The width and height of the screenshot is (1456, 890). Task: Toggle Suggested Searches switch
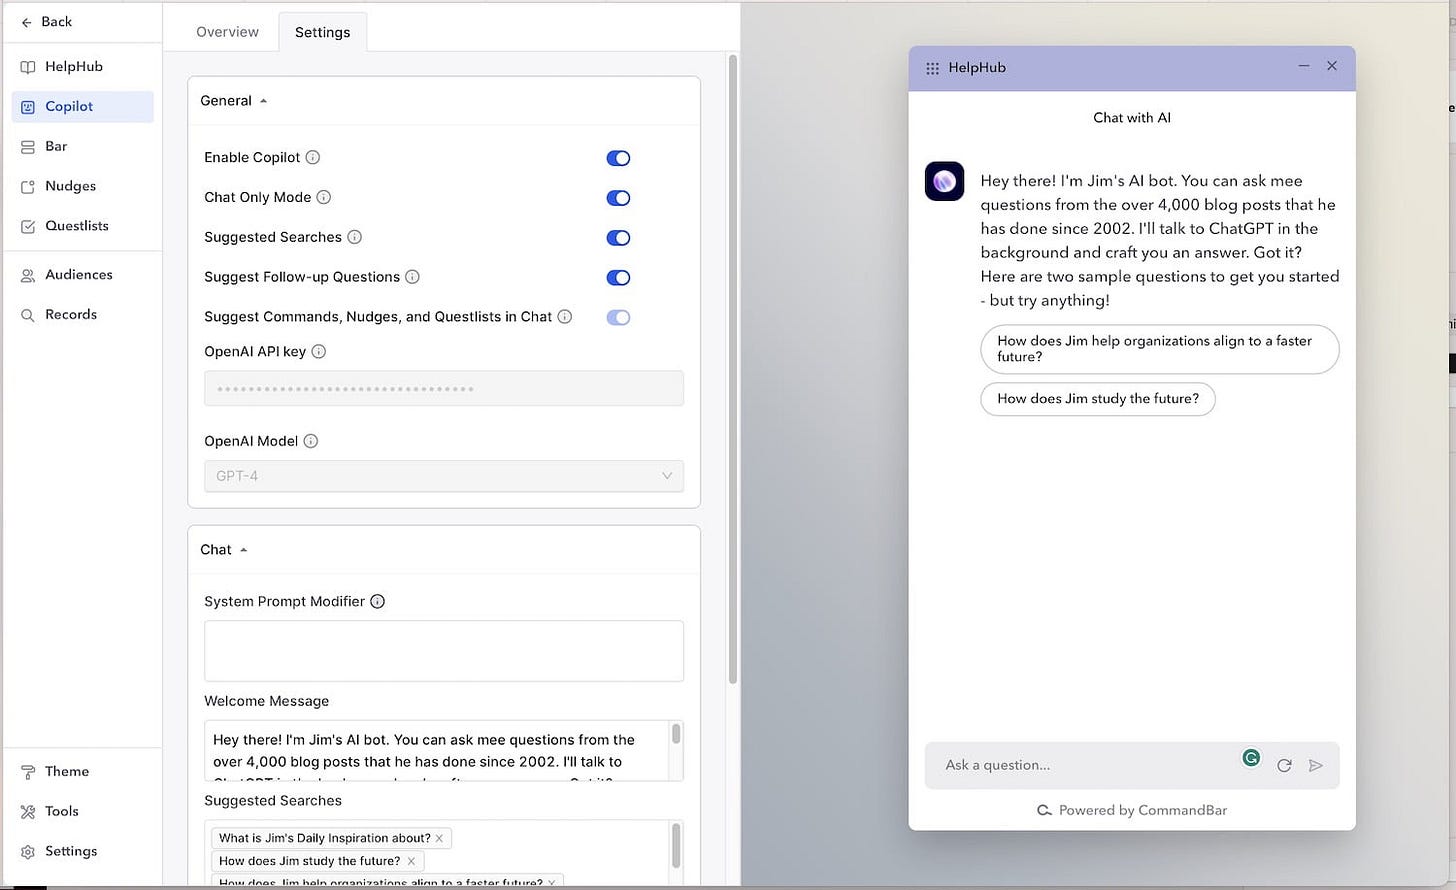pos(618,238)
